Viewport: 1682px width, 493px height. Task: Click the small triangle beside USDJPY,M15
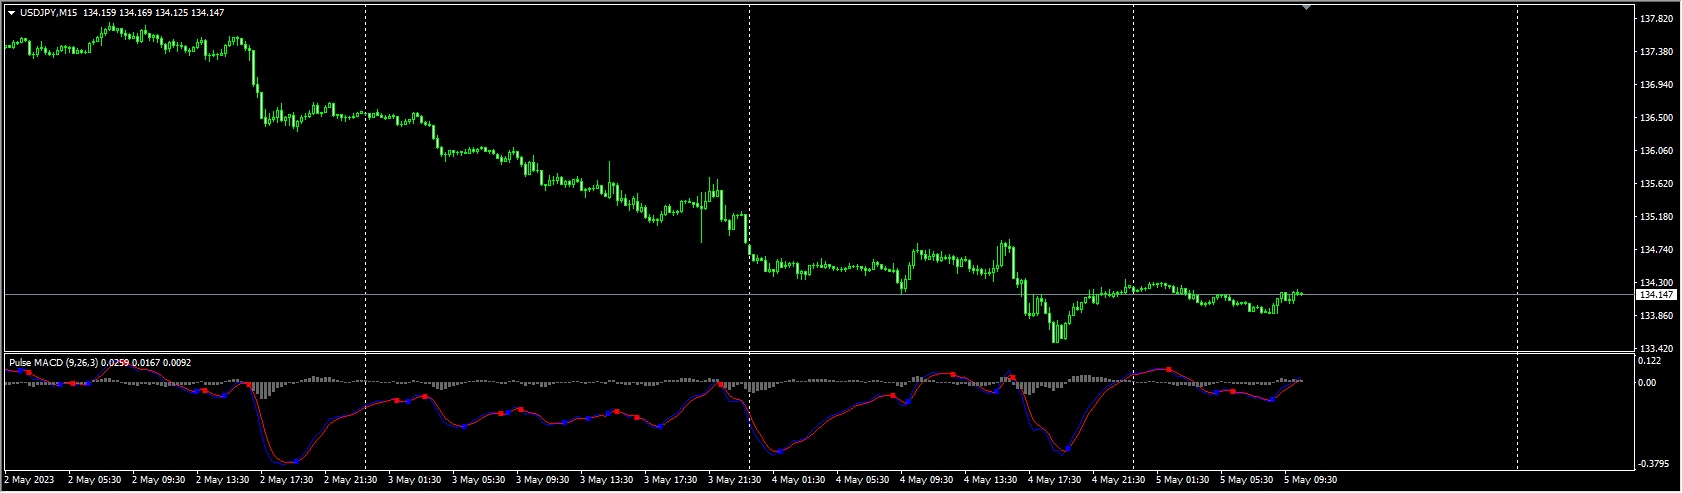pyautogui.click(x=11, y=13)
